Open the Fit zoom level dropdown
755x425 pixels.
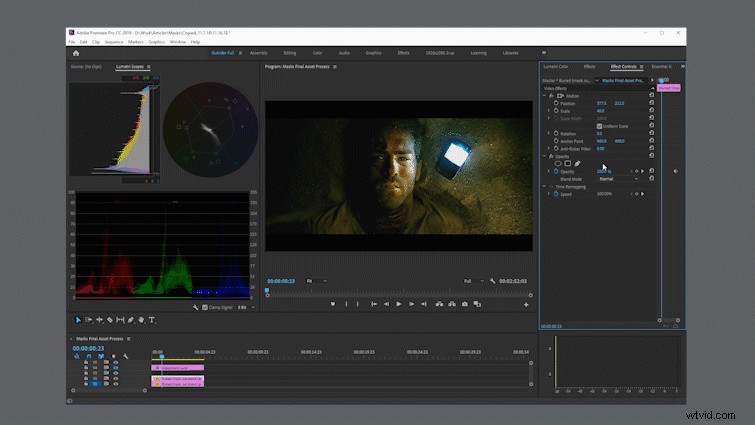tap(317, 281)
